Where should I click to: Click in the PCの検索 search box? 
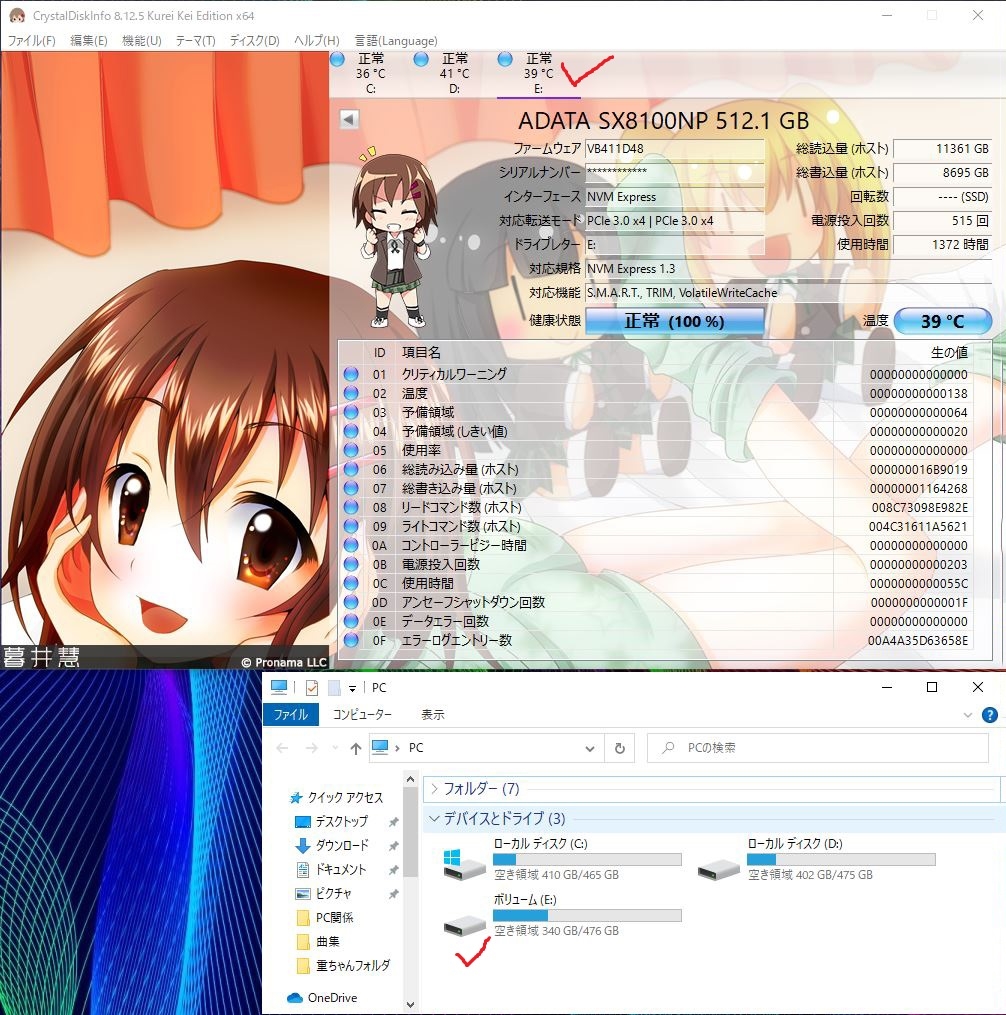click(818, 748)
